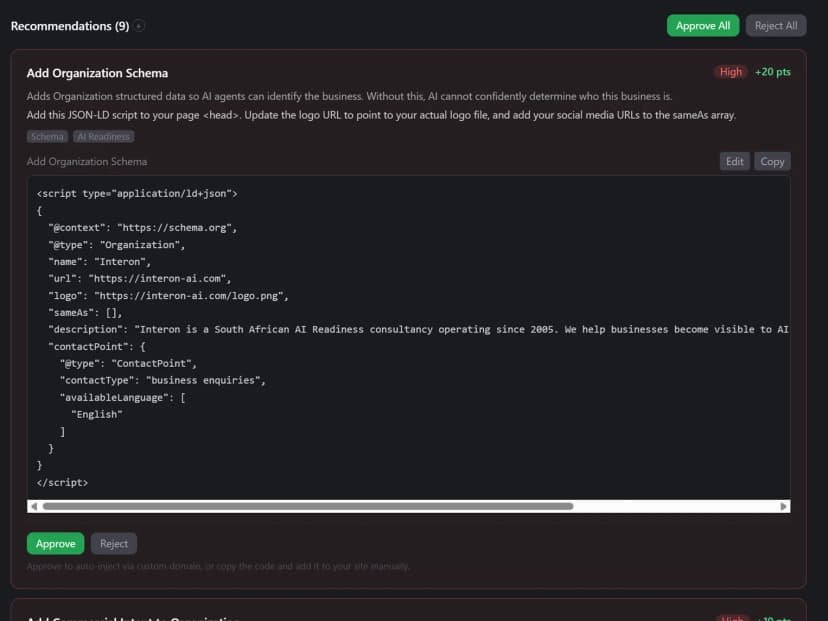Screen dimensions: 828x621
Task: Click the auto-inject hint text below Approve
Action: click(x=218, y=566)
